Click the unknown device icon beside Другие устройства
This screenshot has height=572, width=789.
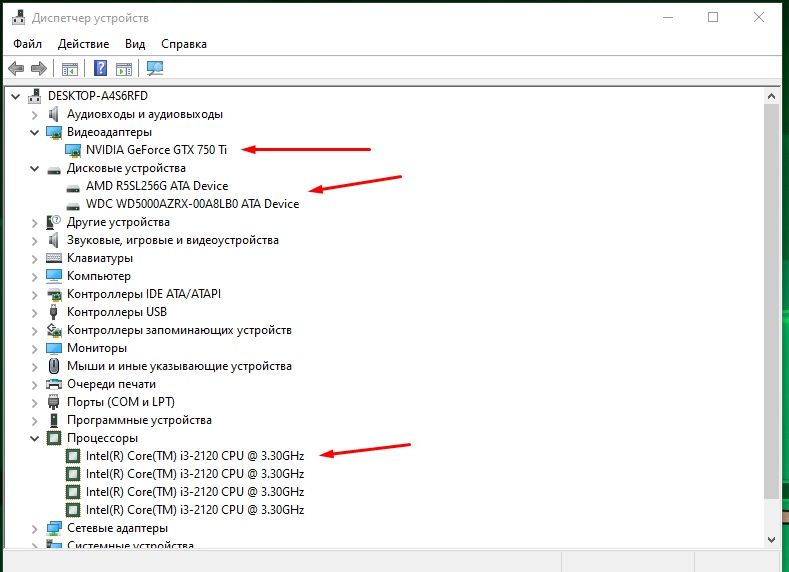click(x=53, y=222)
